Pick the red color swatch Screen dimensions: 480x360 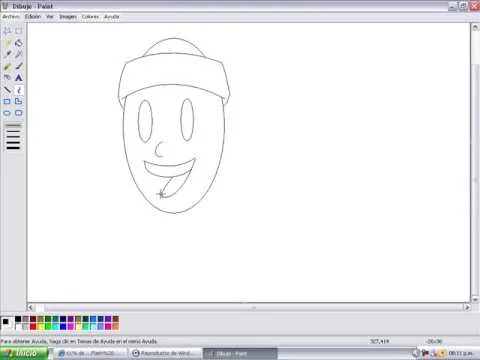(x=33, y=326)
